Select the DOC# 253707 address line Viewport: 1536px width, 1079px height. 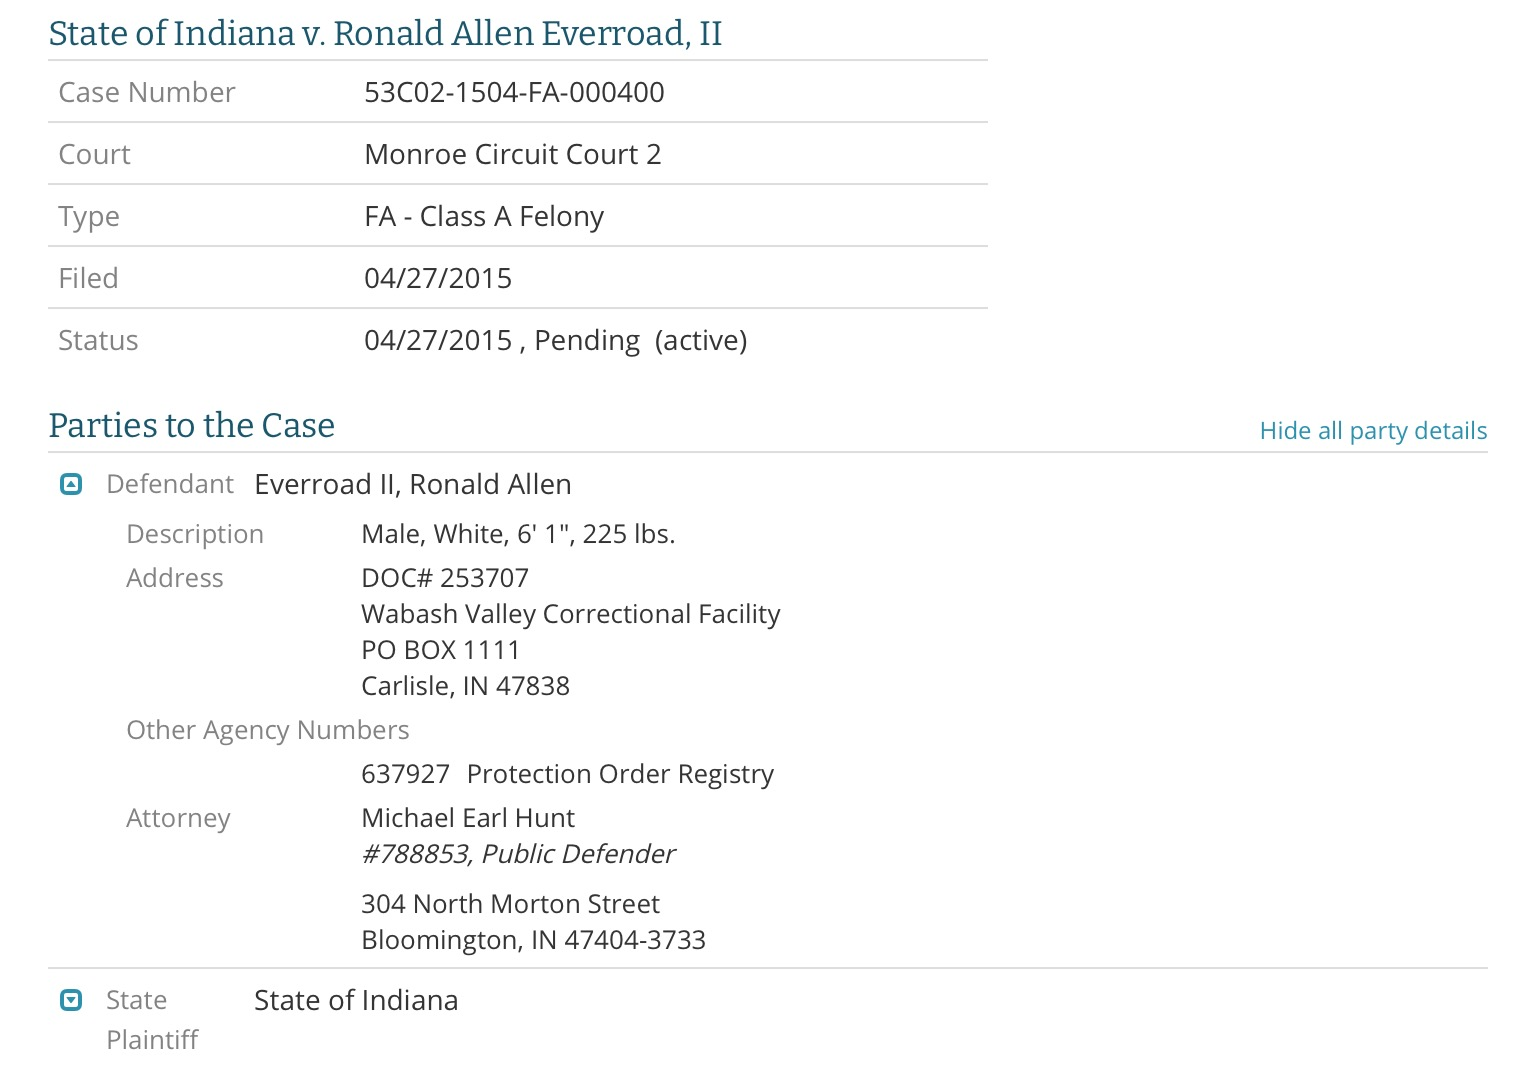[x=445, y=578]
